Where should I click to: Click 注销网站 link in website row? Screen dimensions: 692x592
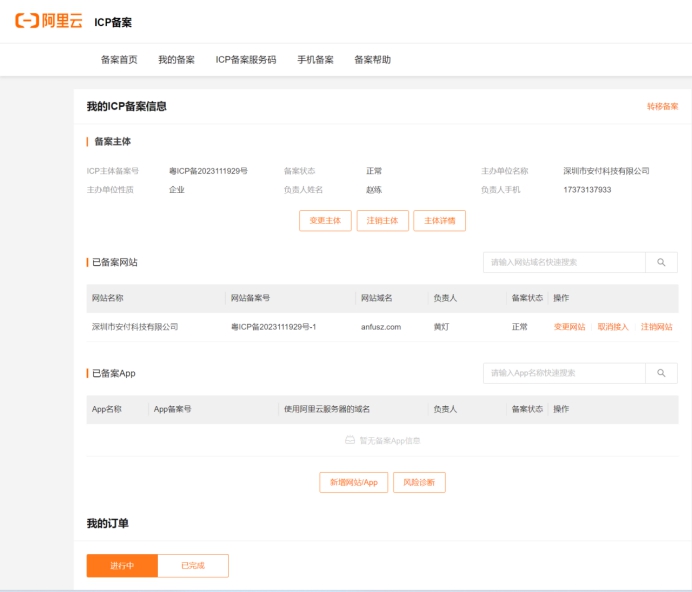(x=657, y=327)
